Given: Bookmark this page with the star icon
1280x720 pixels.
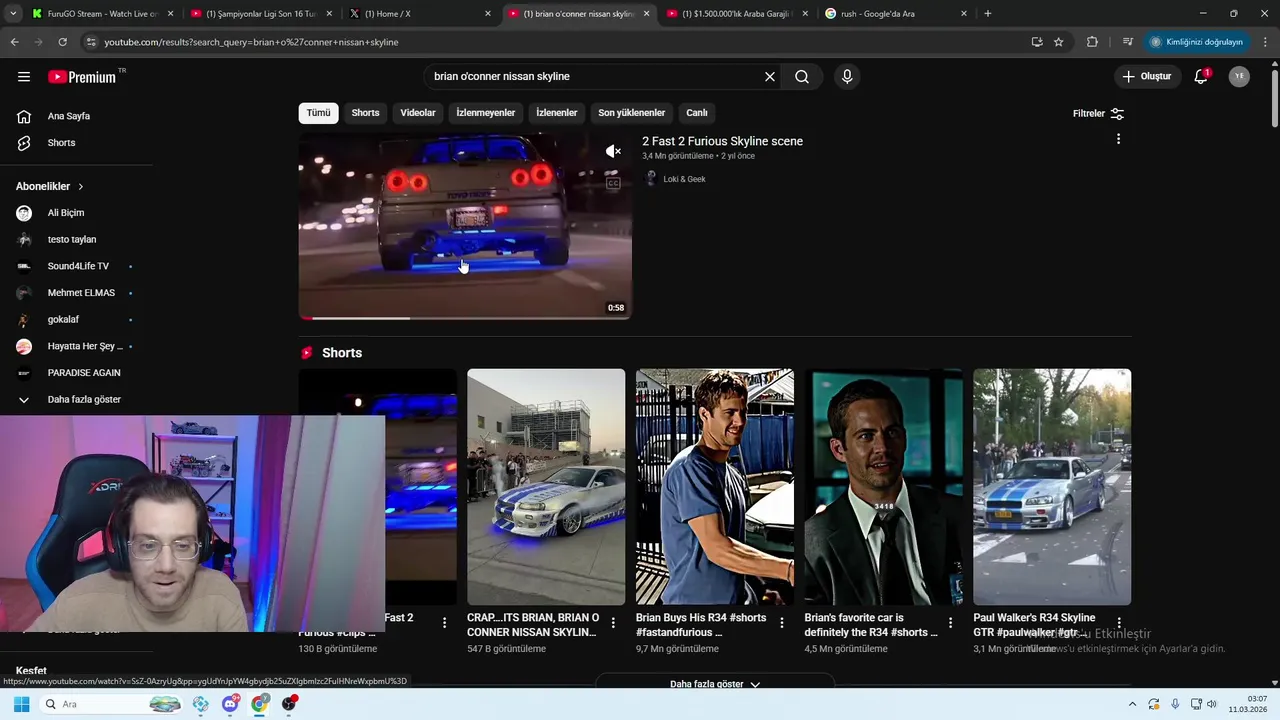Looking at the screenshot, I should (x=1058, y=42).
